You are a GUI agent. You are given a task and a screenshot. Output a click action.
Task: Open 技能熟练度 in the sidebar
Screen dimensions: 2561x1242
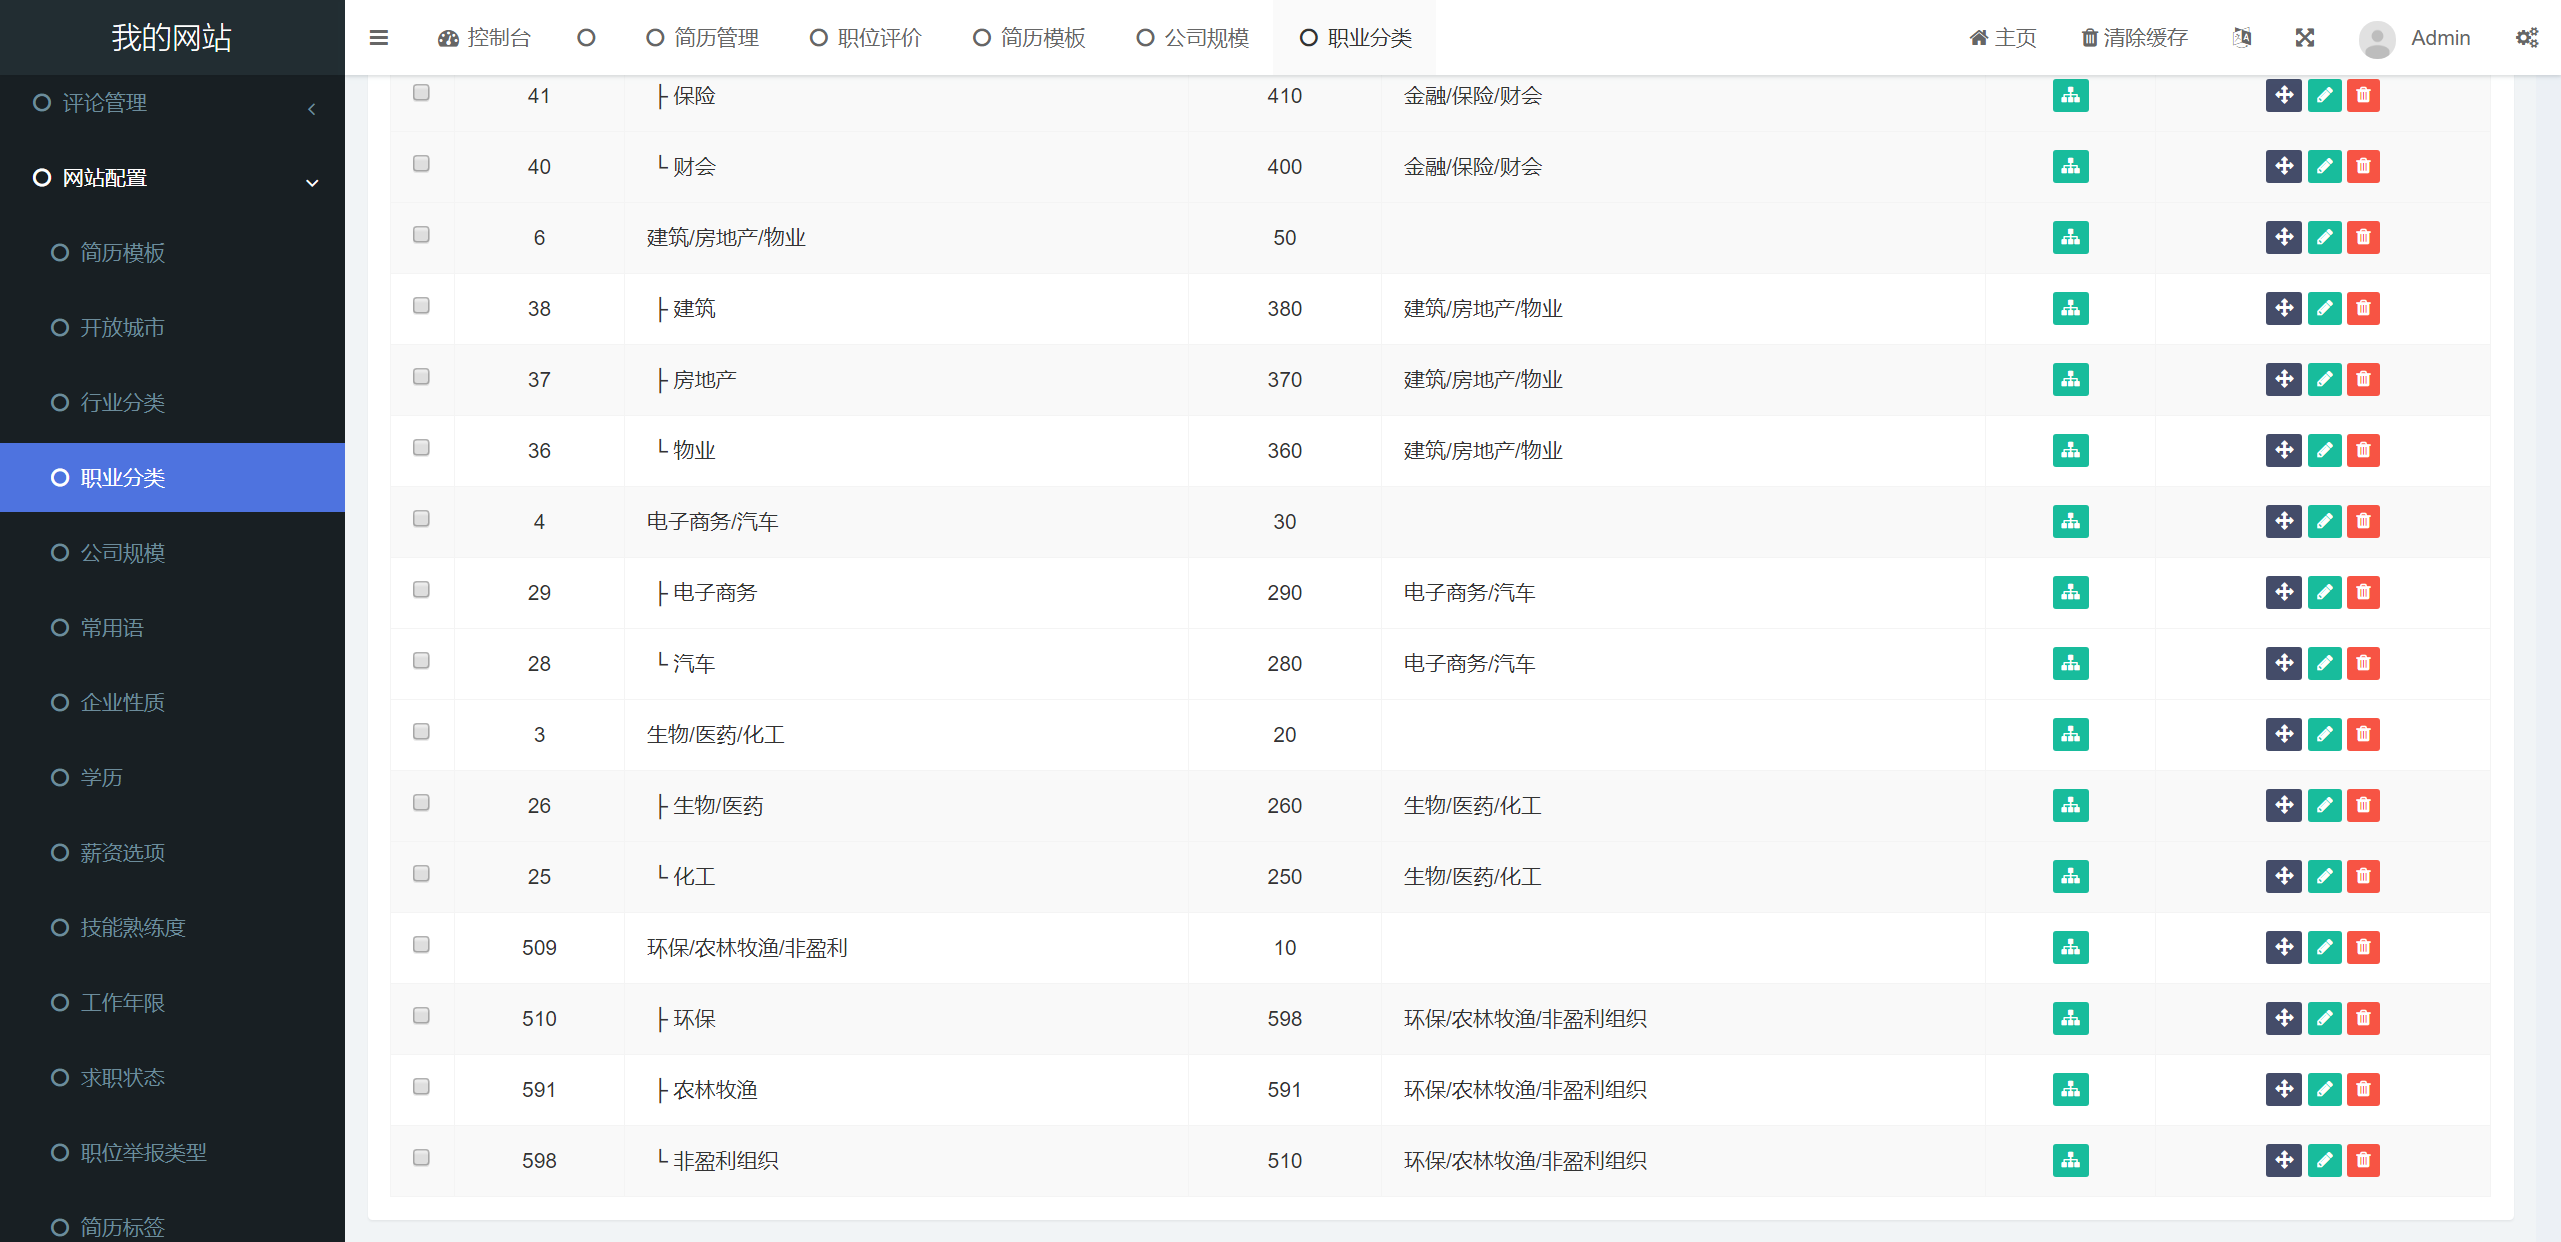pos(172,928)
